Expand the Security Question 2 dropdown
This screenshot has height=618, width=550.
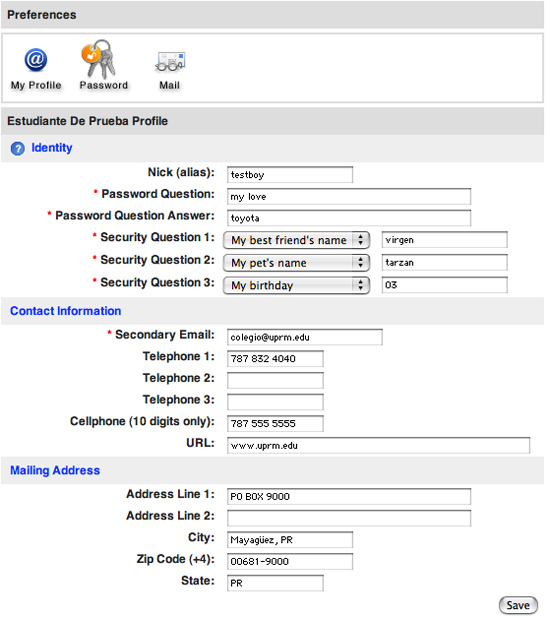(x=296, y=263)
